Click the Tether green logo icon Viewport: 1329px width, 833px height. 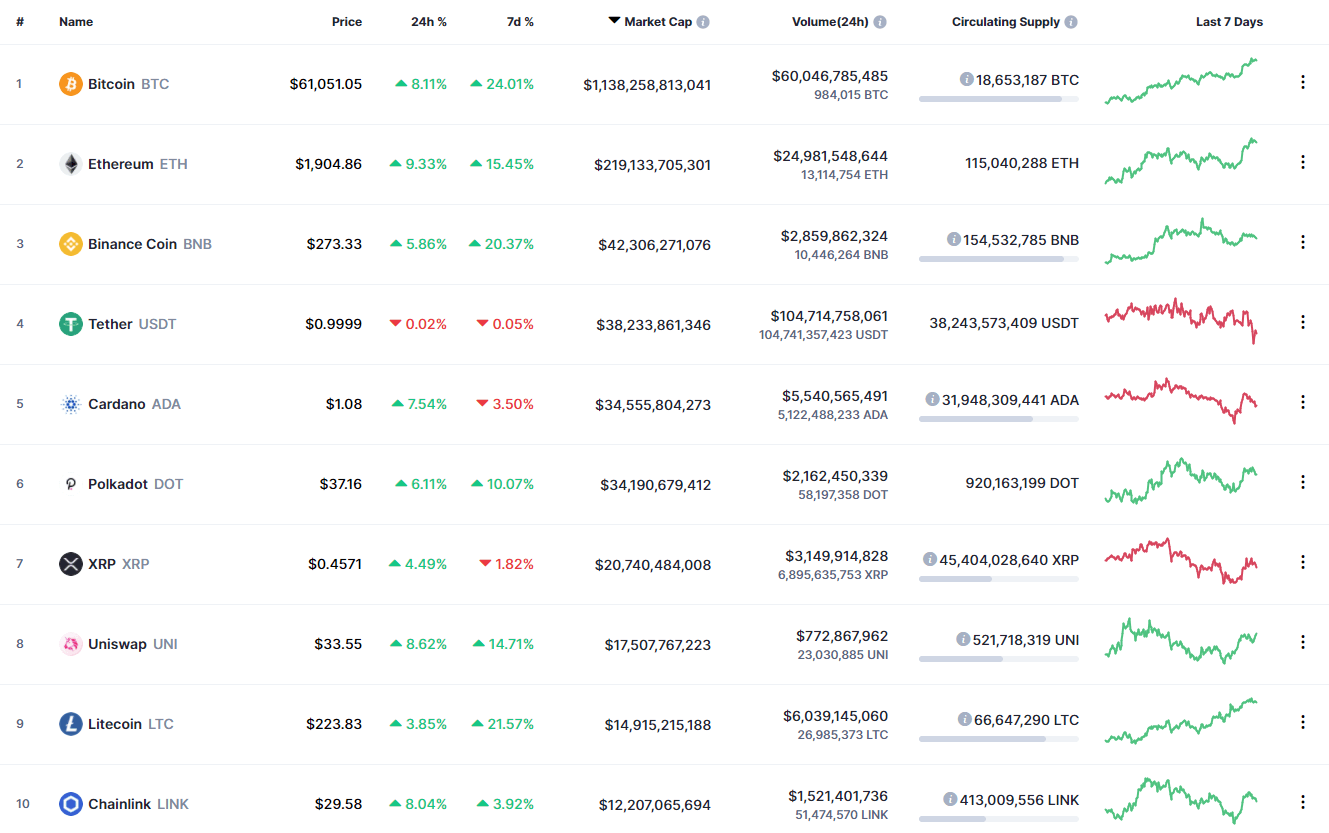pos(70,324)
